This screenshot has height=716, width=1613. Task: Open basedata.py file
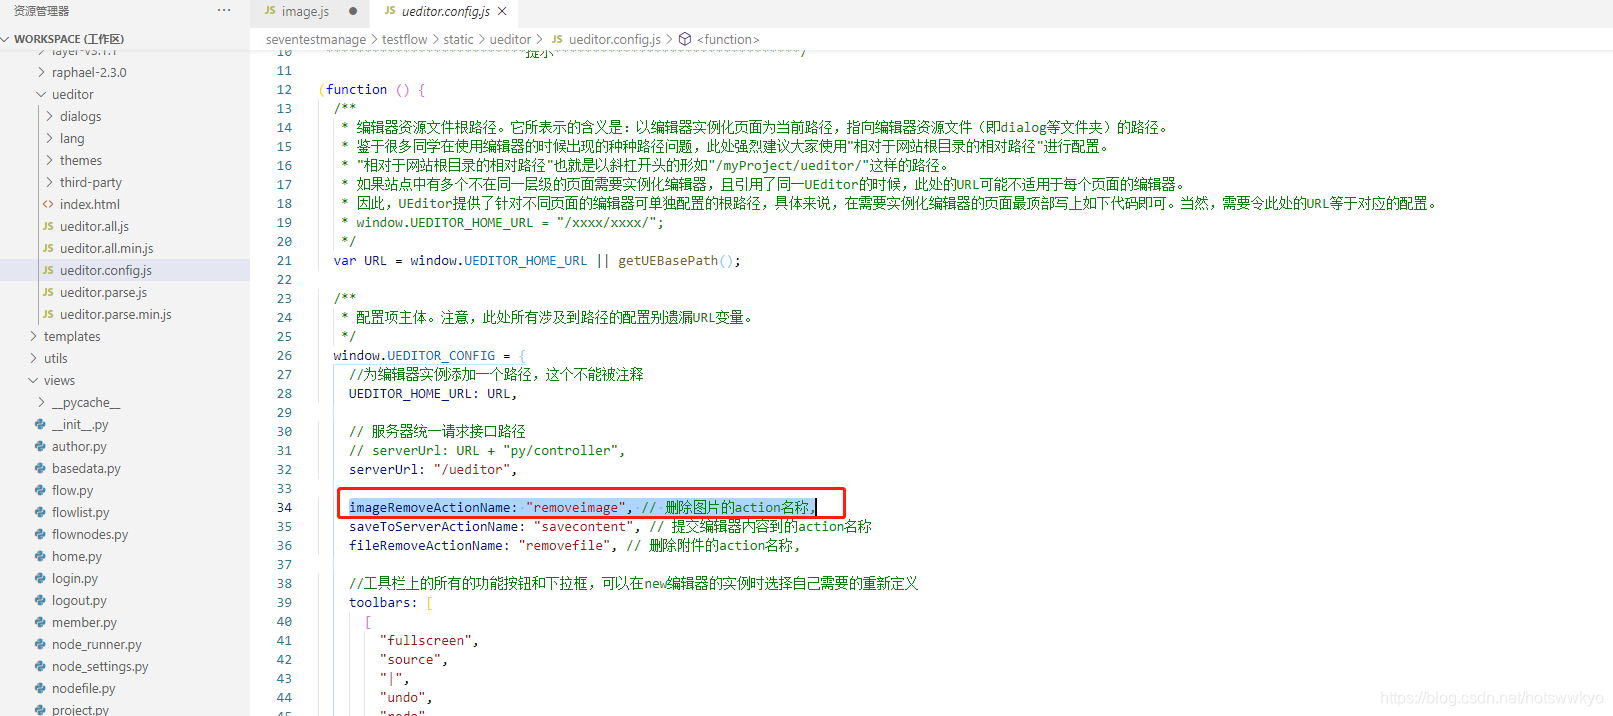click(86, 468)
